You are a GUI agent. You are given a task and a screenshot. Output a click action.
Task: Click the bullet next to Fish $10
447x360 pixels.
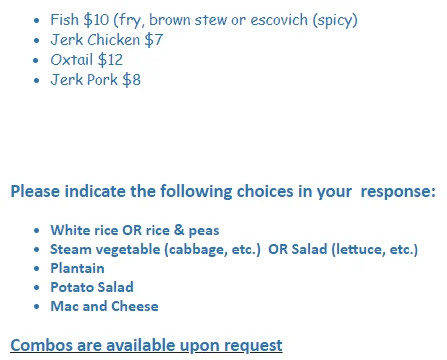tap(37, 21)
